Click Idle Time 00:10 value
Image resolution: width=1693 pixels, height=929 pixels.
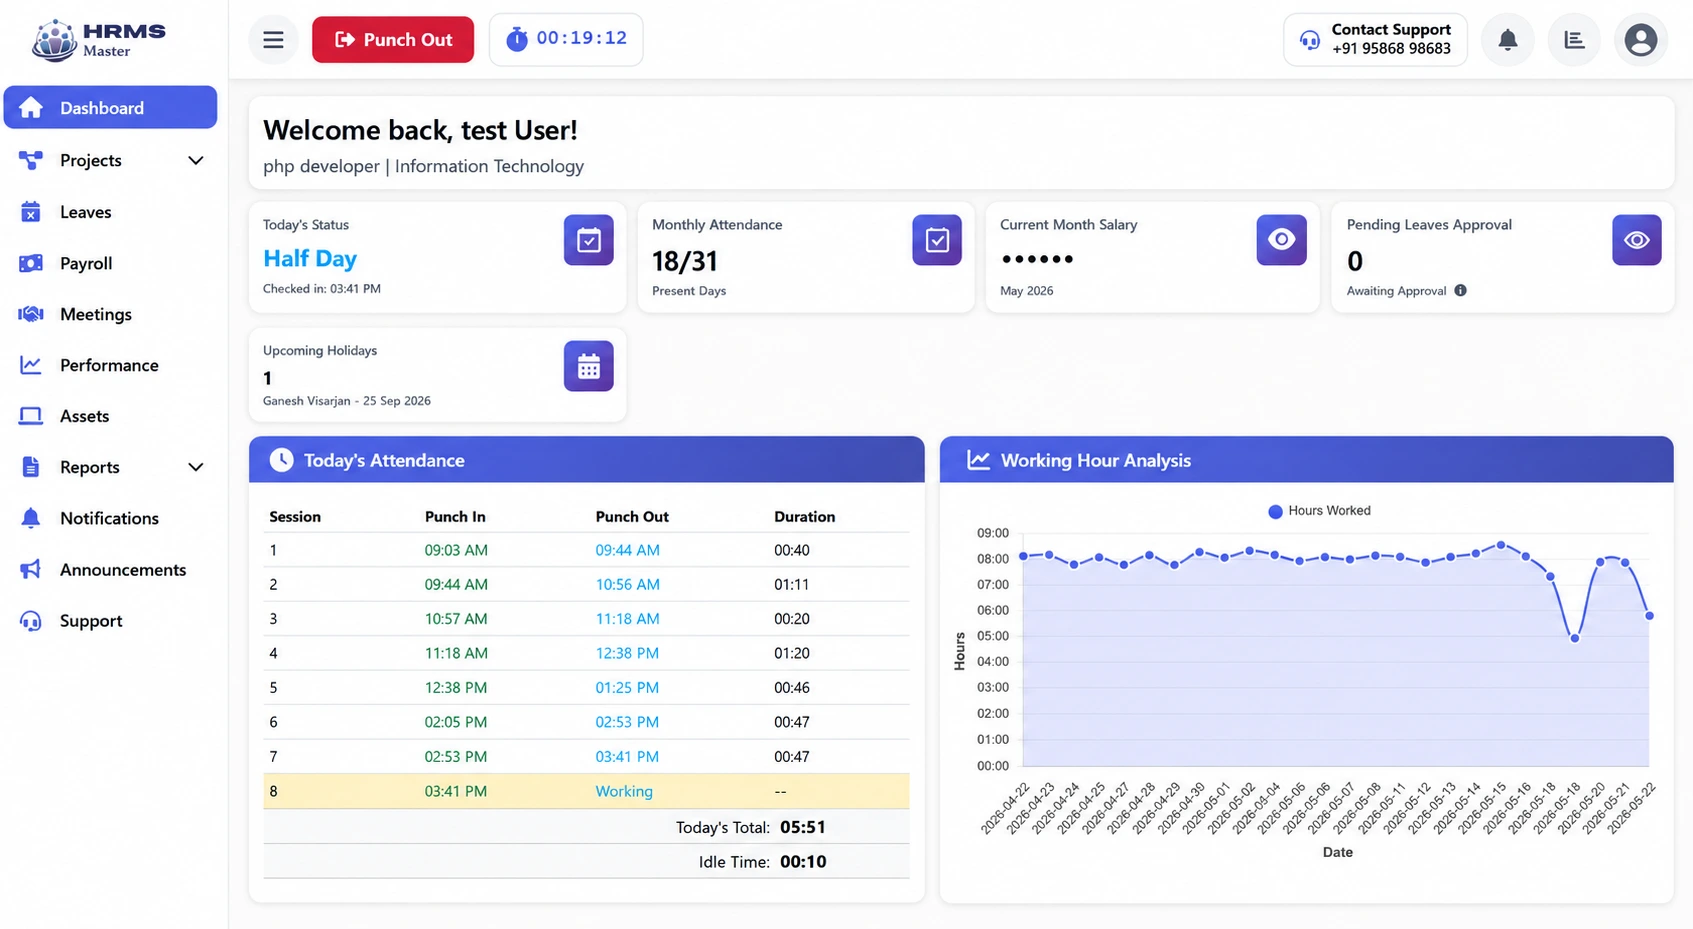coord(803,862)
